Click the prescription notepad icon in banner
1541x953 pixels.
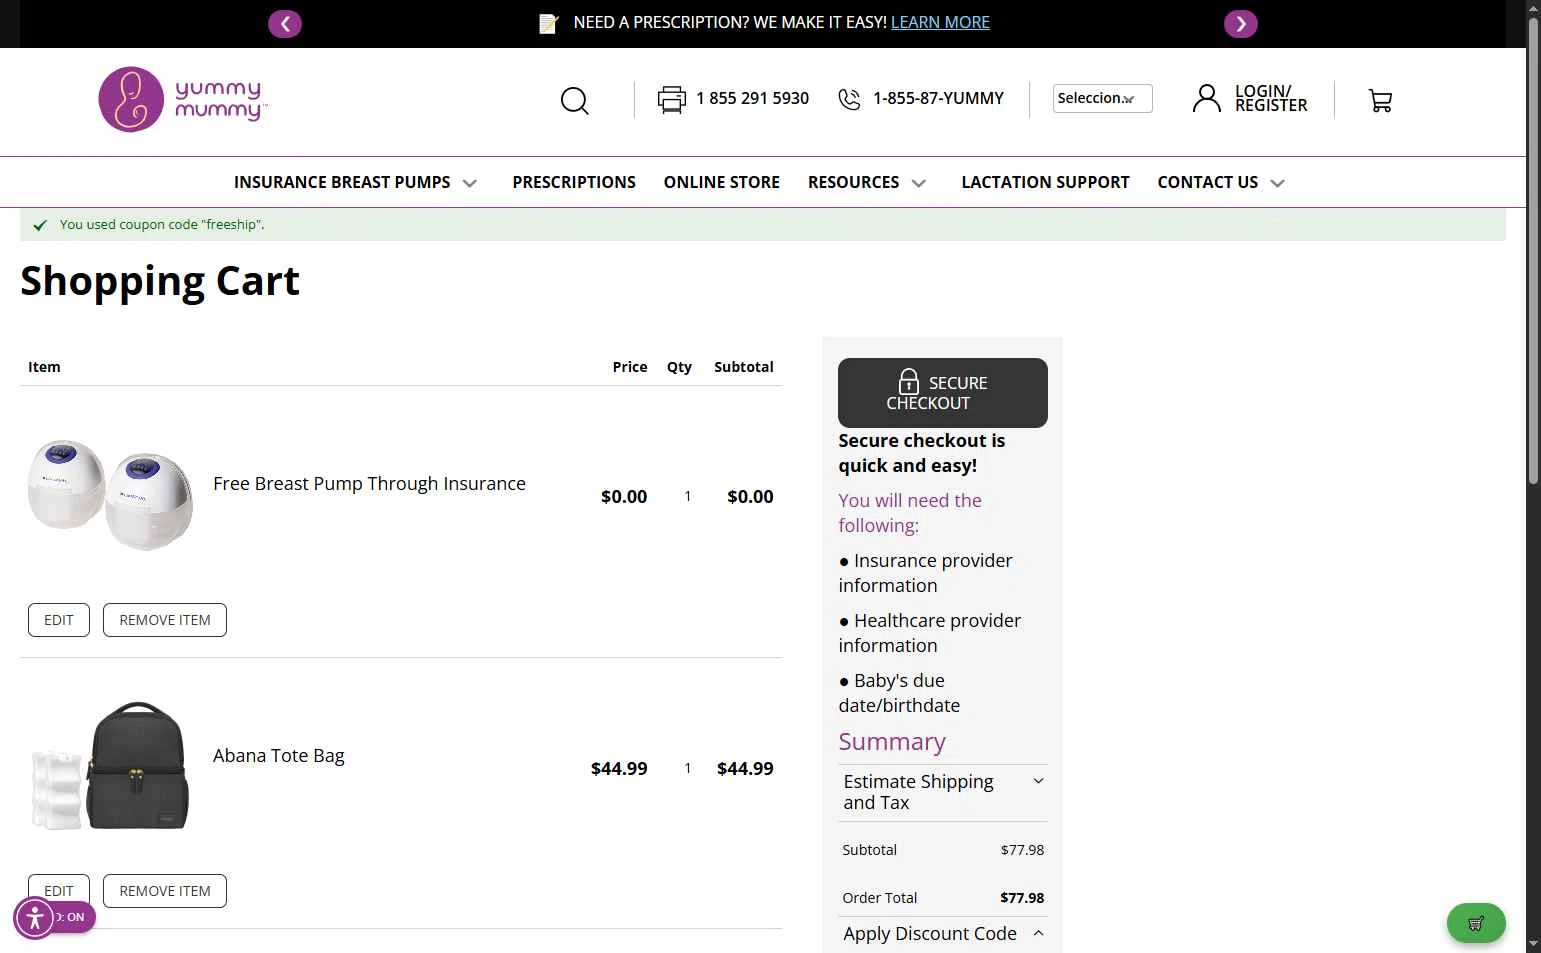pos(548,23)
